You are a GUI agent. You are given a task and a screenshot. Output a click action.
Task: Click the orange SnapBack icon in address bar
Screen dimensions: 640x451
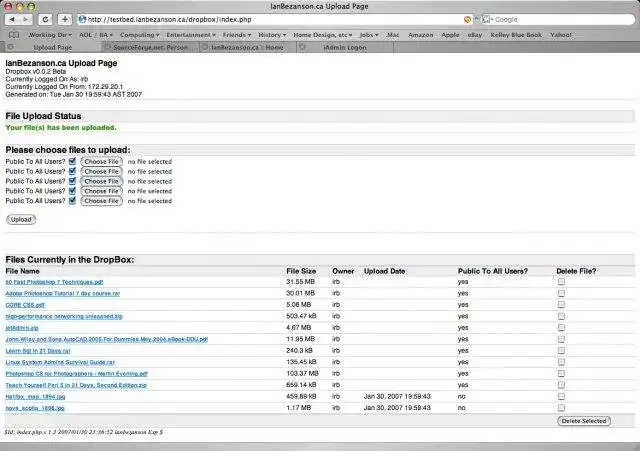[467, 19]
